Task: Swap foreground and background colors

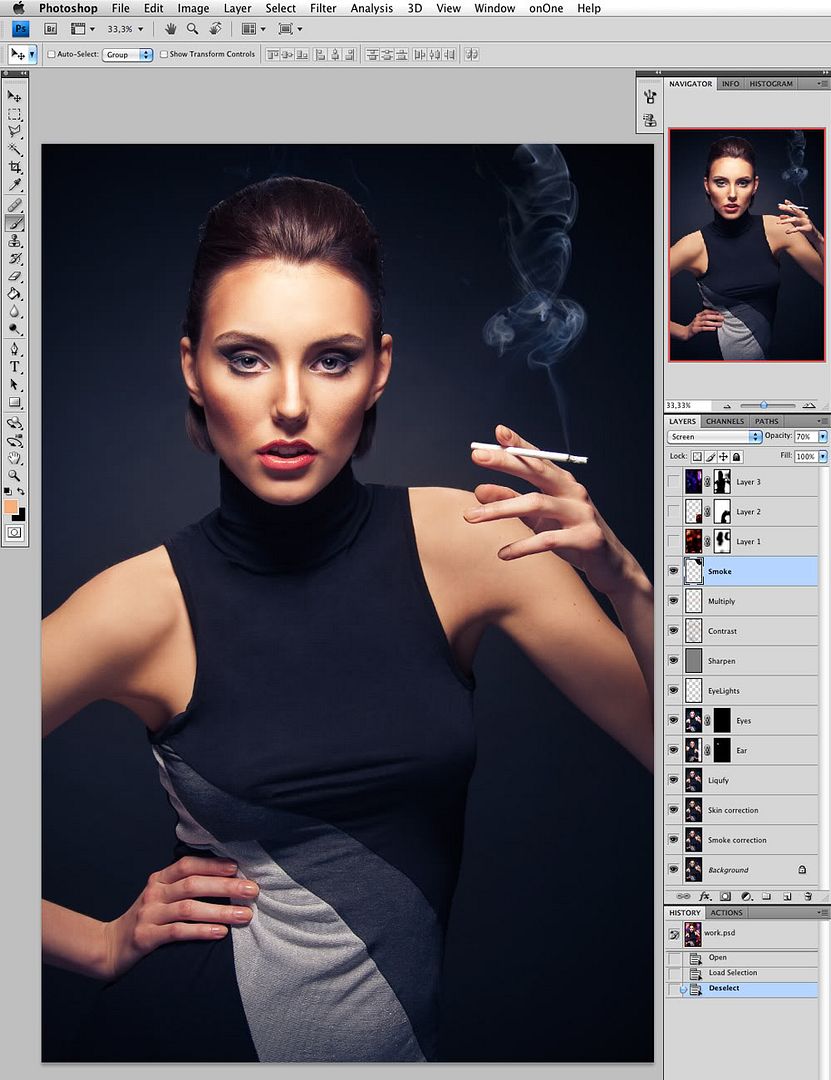Action: (21, 491)
